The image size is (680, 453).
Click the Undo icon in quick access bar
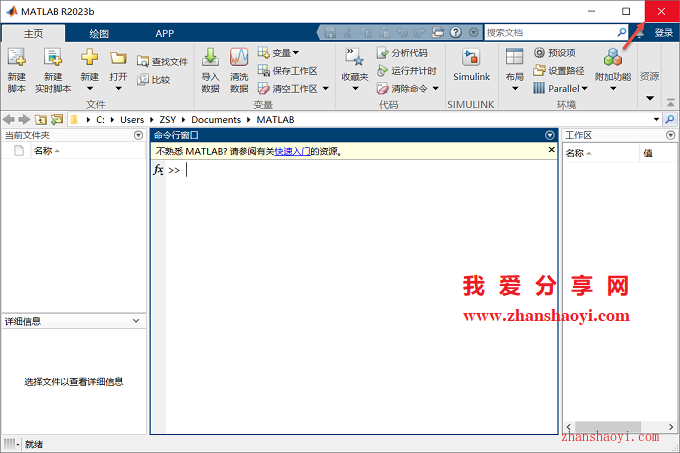coord(402,33)
